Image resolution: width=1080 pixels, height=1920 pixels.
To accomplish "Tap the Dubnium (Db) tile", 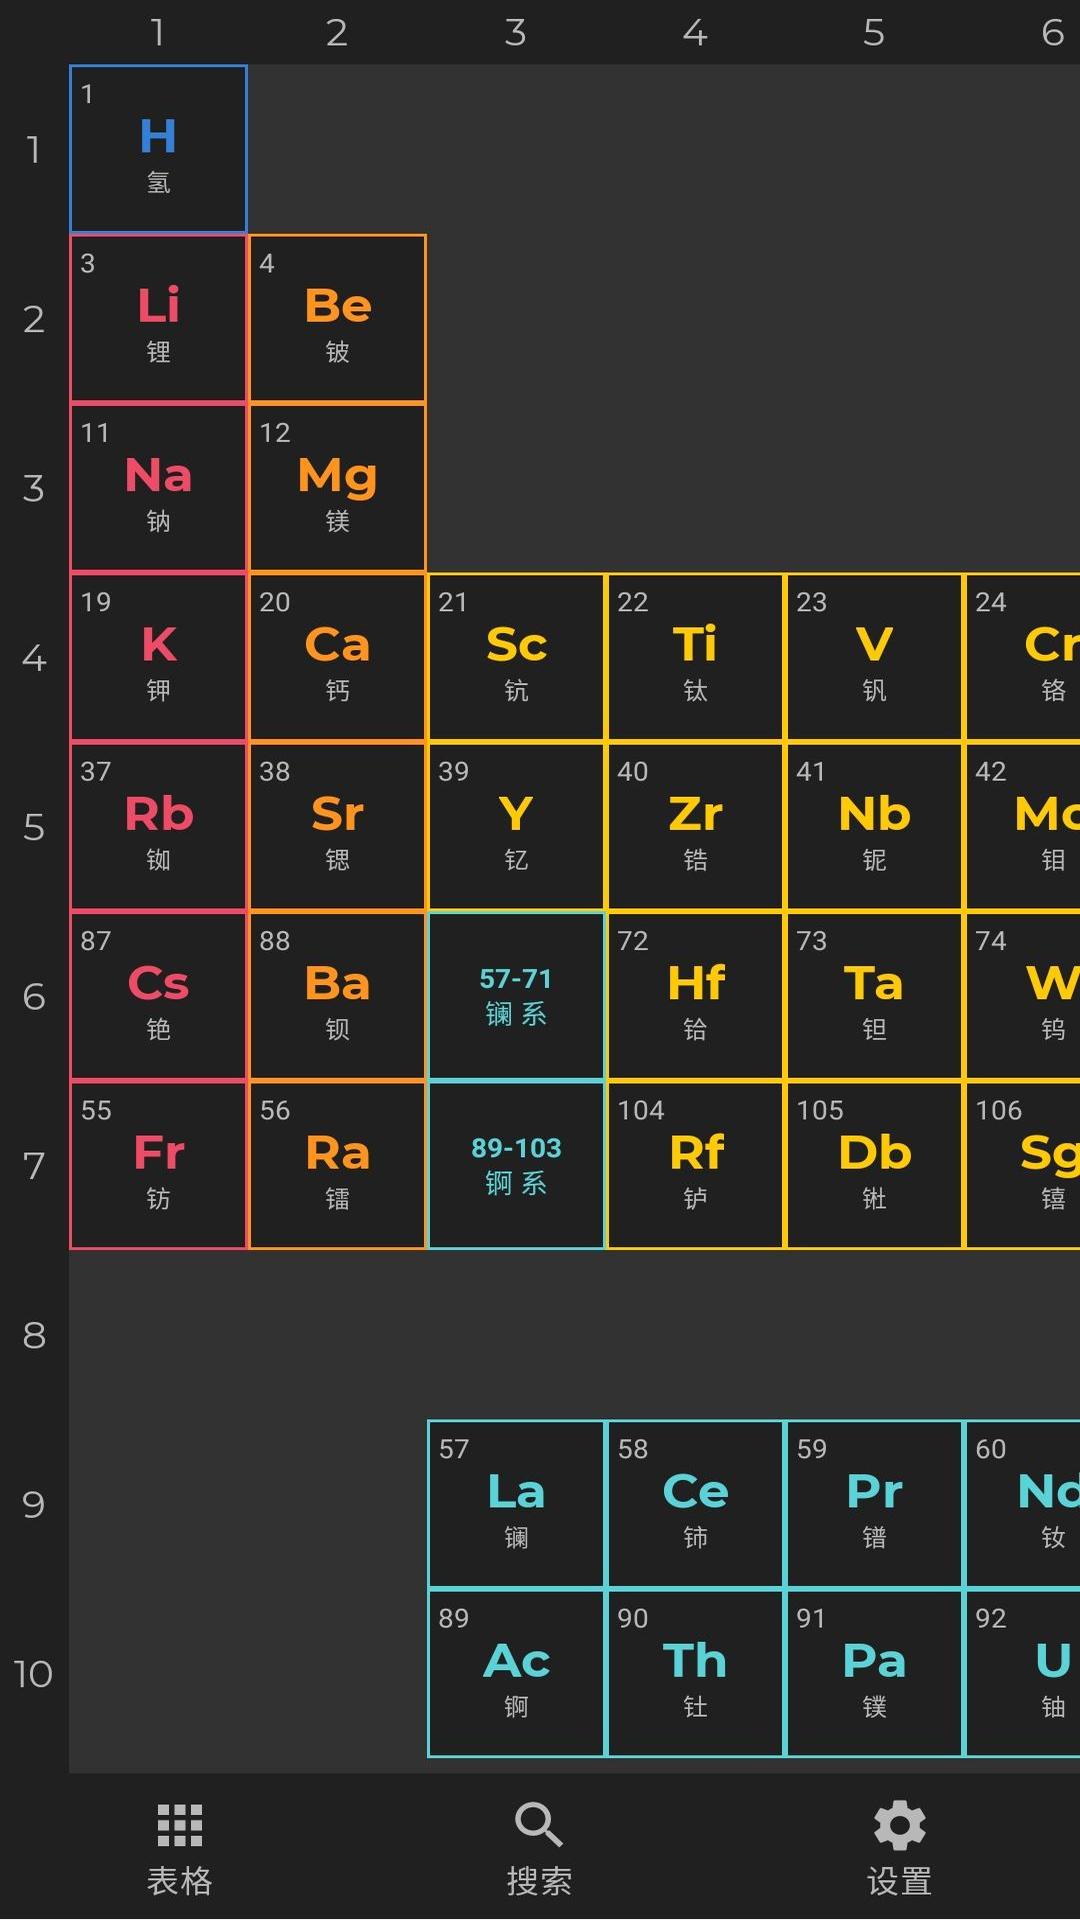I will point(874,1165).
